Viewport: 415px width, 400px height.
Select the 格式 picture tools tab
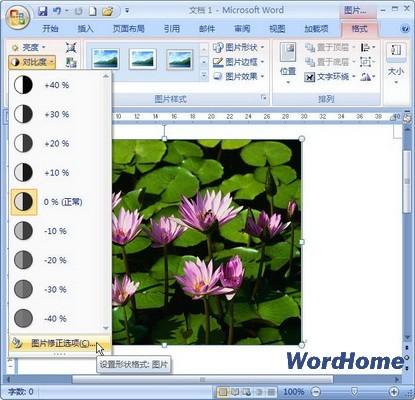359,29
